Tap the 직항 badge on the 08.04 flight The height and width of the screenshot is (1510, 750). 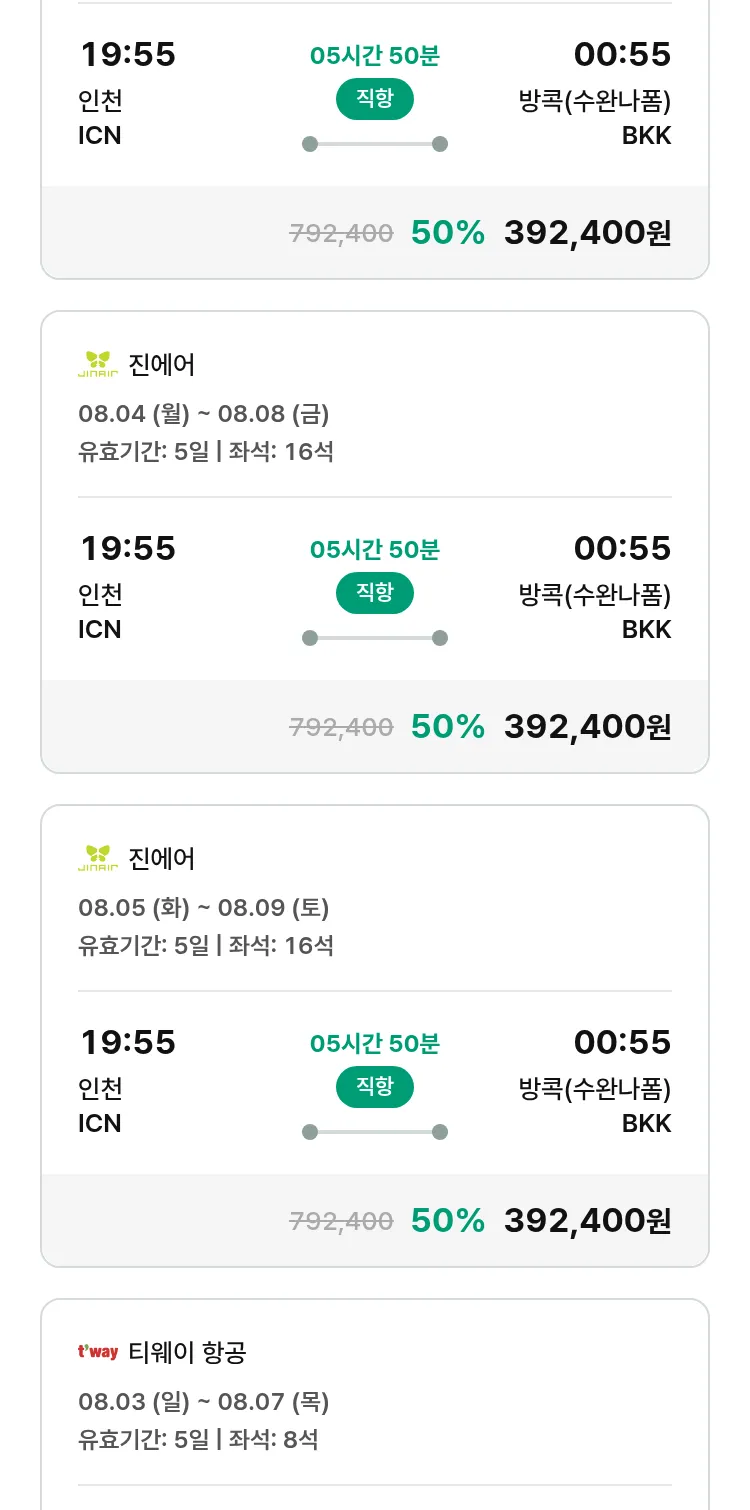click(375, 593)
